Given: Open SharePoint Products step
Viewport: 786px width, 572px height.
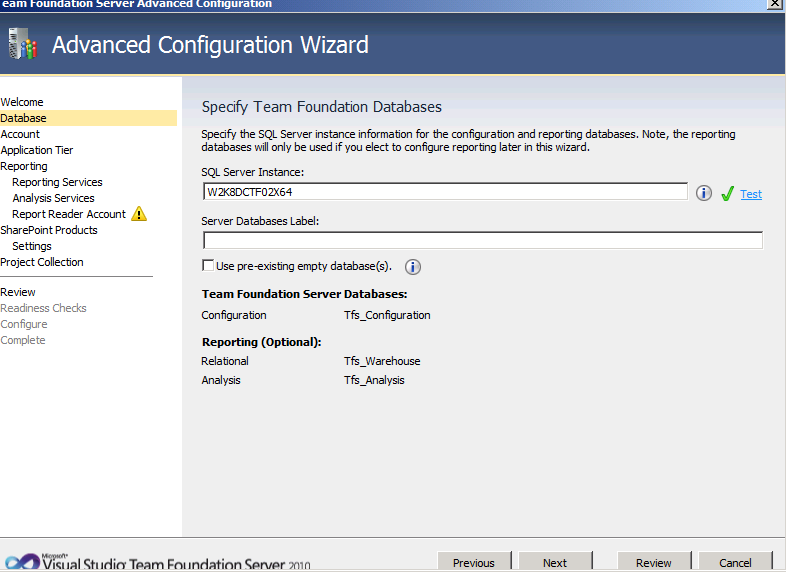Looking at the screenshot, I should 49,231.
